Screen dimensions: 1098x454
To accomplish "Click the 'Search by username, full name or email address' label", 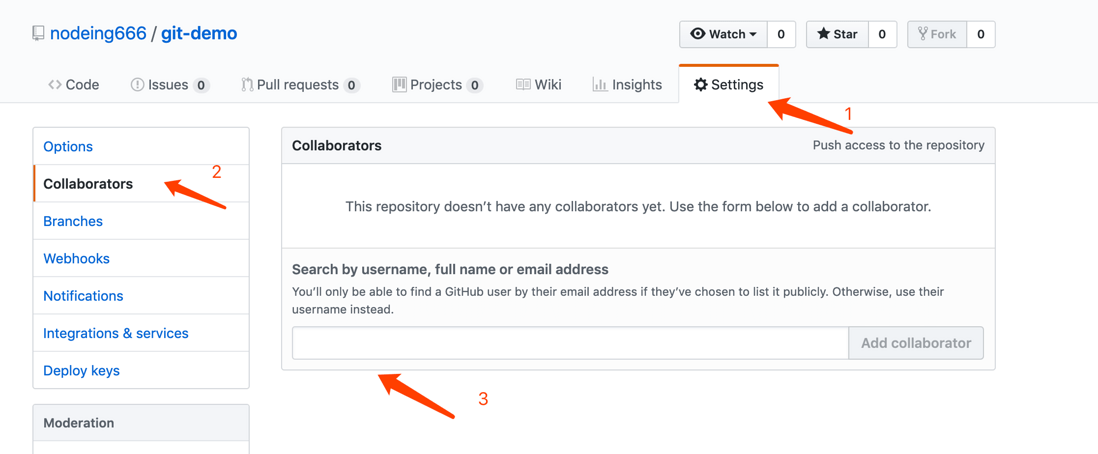I will tap(450, 269).
